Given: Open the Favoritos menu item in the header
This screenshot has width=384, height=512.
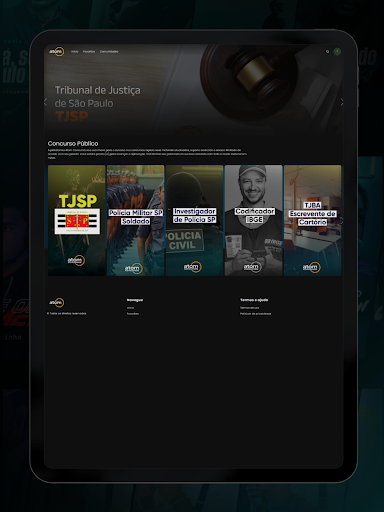Looking at the screenshot, I should pos(89,52).
